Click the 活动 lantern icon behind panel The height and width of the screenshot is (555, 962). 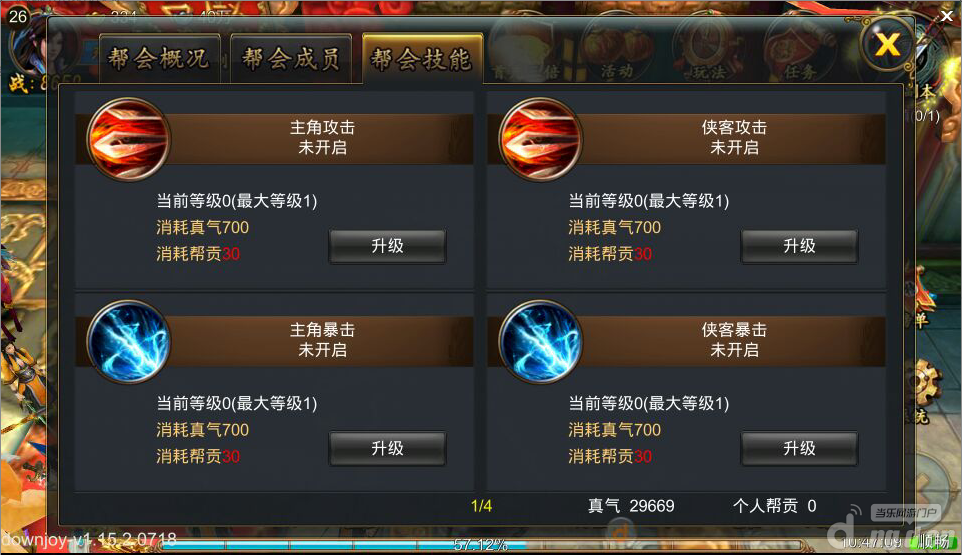[x=617, y=55]
